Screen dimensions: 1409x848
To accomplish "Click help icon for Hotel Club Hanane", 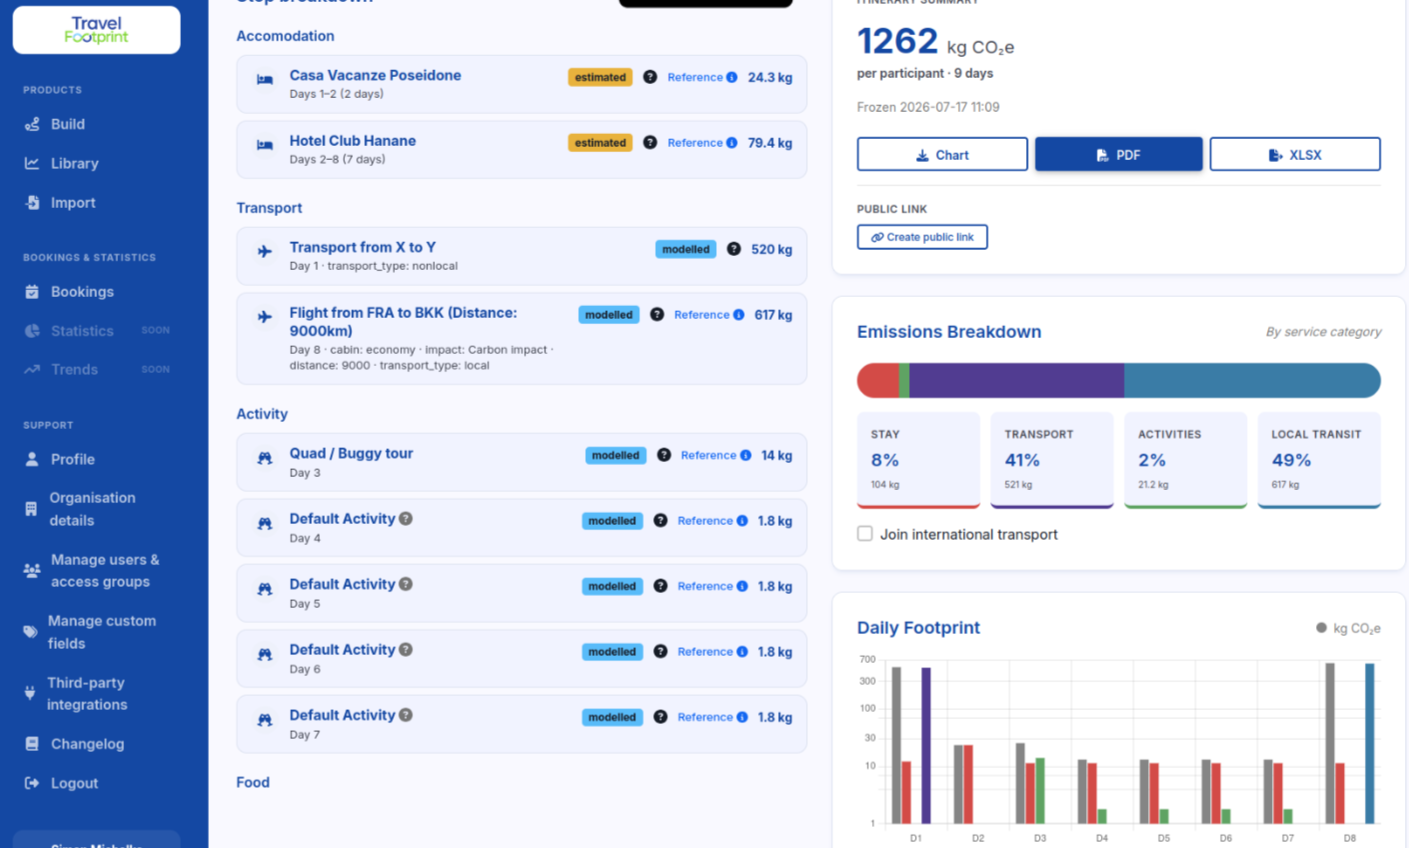I will (x=650, y=143).
